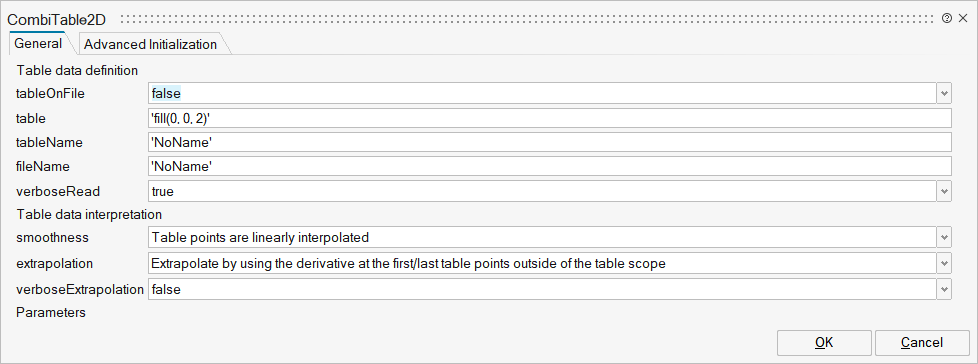Screen dimensions: 978x364
Task: Click the verboseRead value field showing true
Action: tap(541, 191)
